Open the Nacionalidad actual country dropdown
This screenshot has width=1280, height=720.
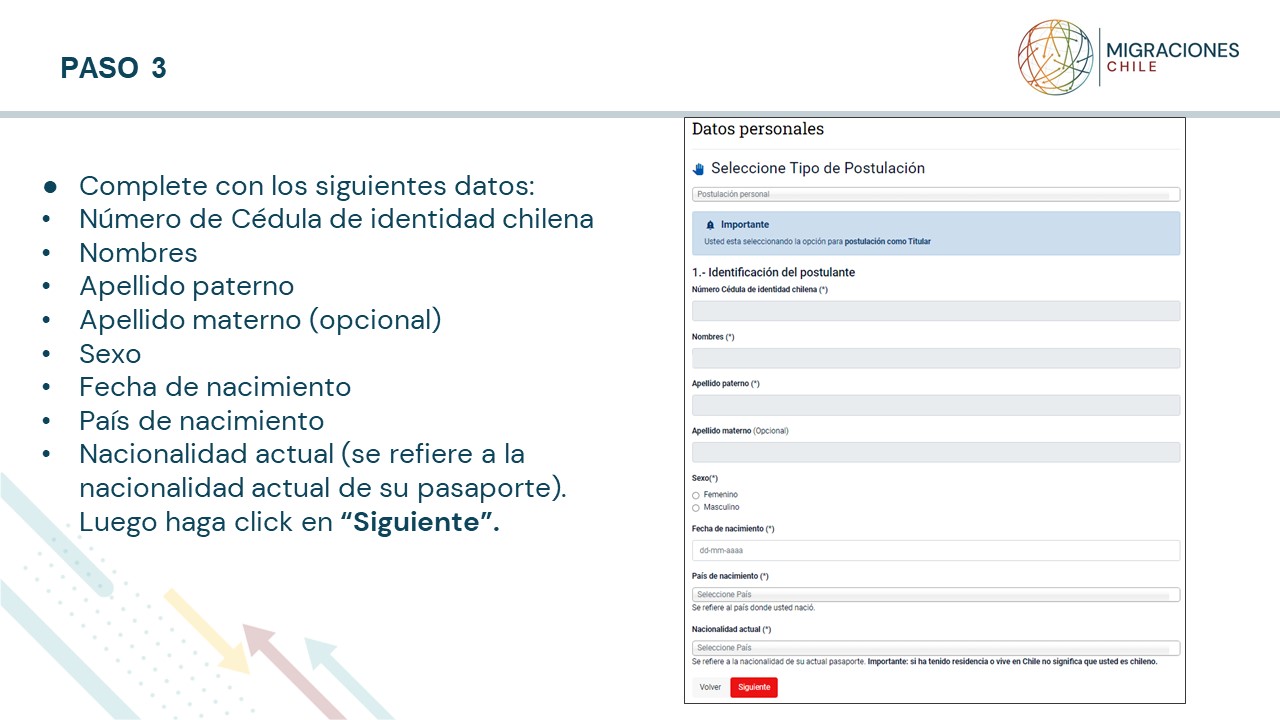click(936, 647)
